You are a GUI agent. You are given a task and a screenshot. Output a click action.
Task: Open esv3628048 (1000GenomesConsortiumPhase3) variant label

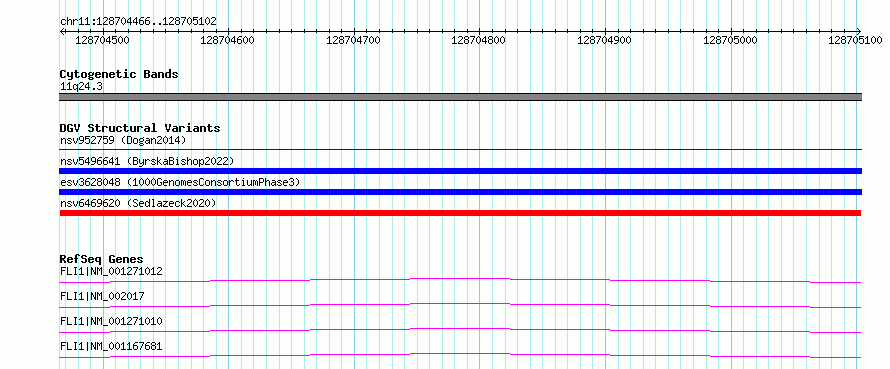pyautogui.click(x=180, y=182)
